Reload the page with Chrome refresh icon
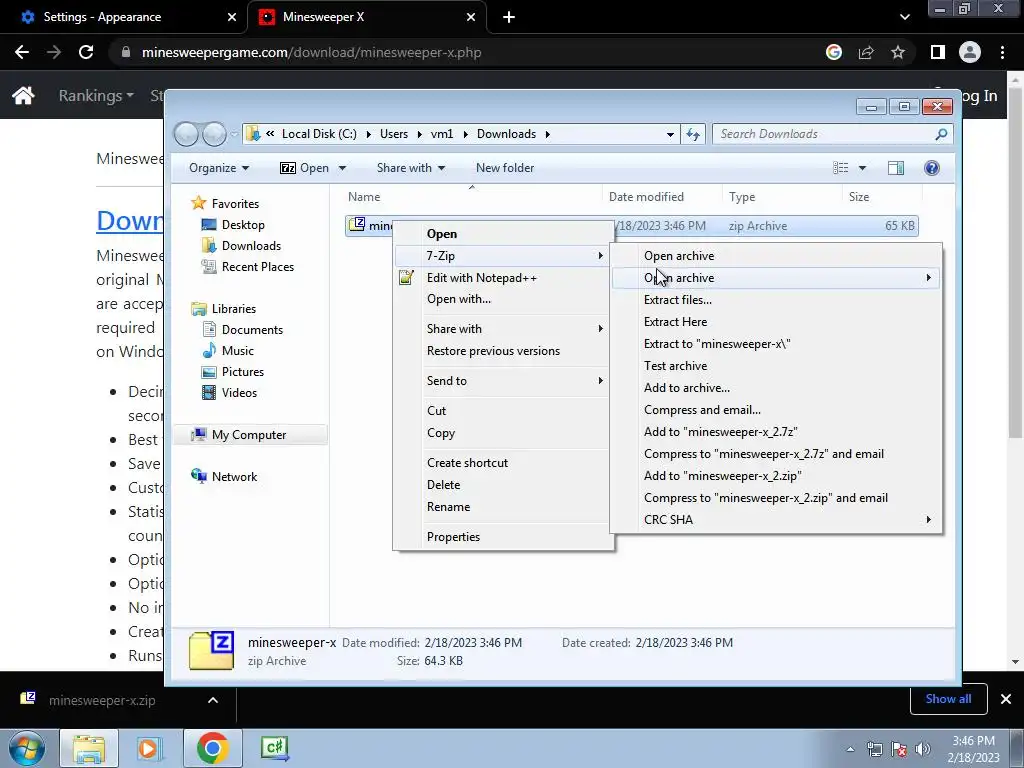 [86, 52]
